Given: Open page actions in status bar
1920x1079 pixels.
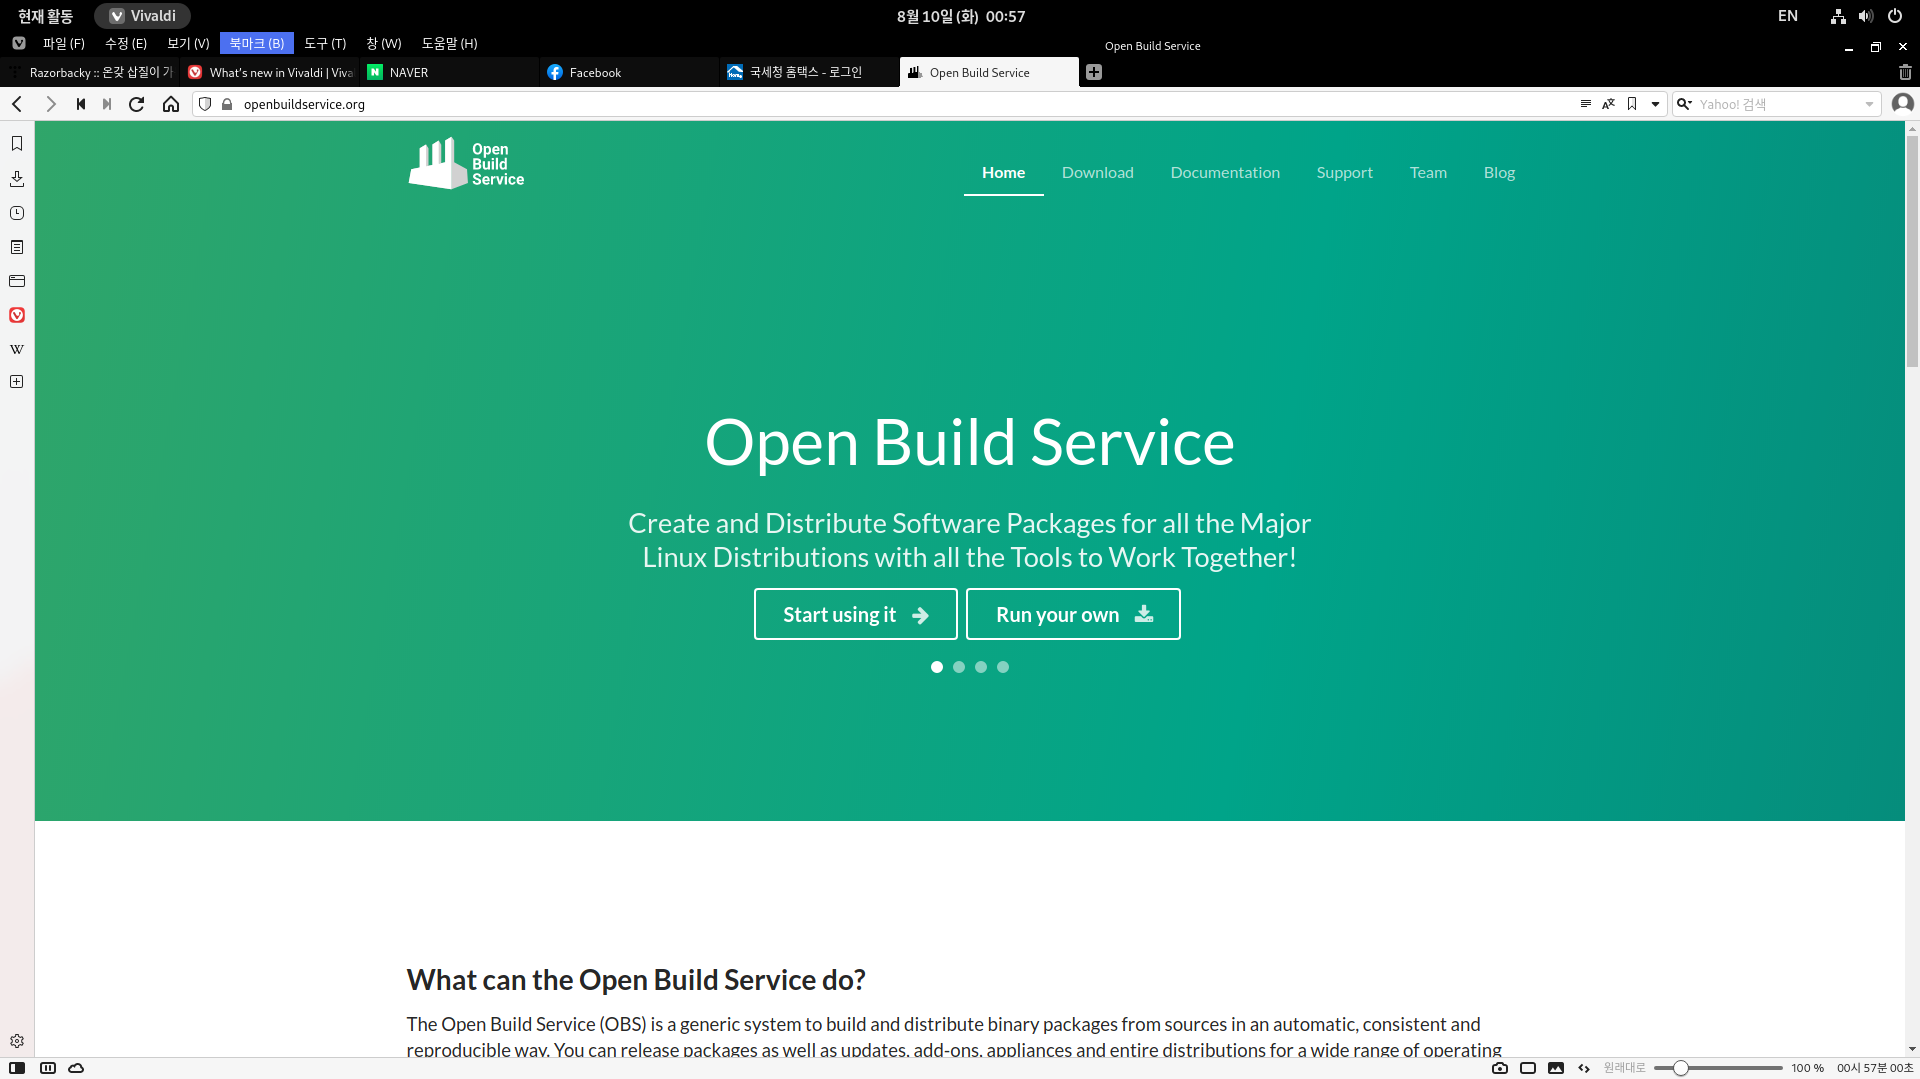Looking at the screenshot, I should coord(1584,1068).
